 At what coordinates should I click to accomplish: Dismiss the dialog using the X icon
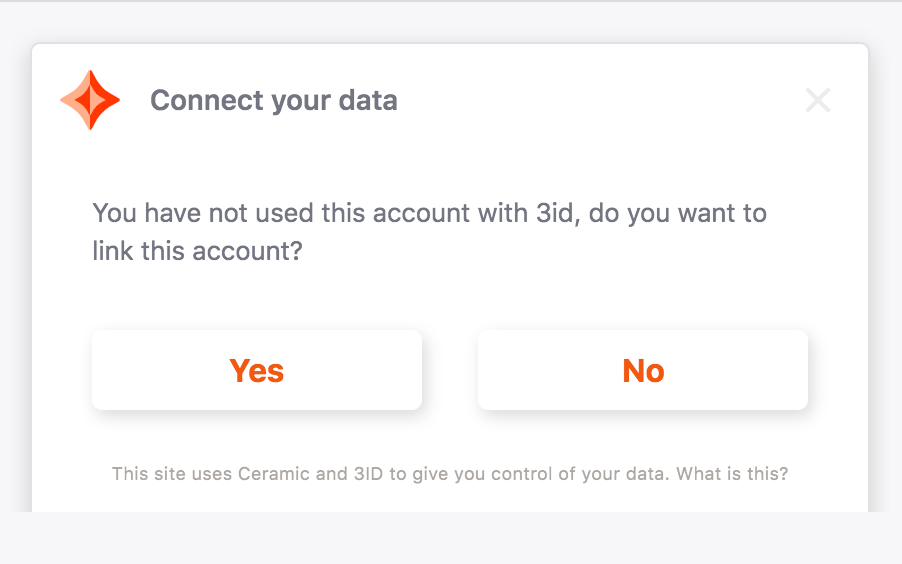[x=818, y=100]
